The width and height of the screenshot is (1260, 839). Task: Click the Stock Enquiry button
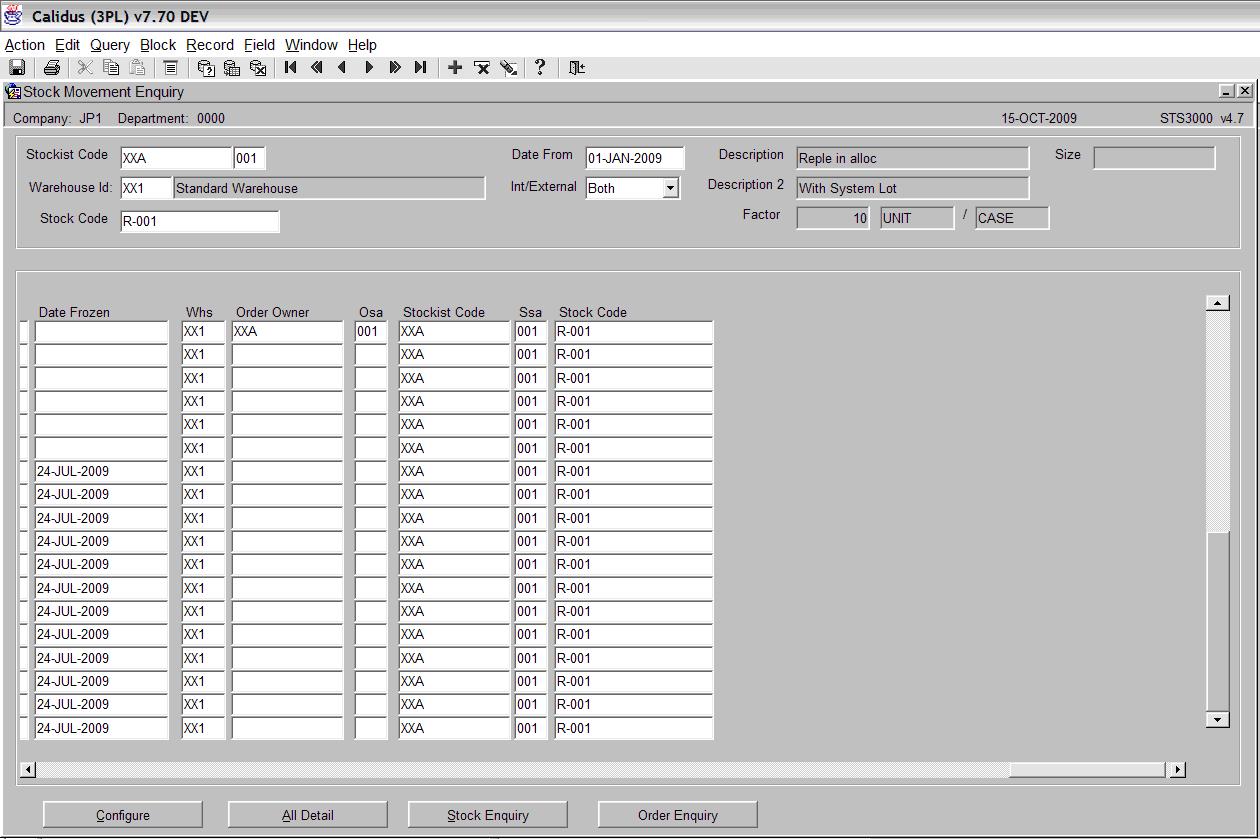click(488, 815)
